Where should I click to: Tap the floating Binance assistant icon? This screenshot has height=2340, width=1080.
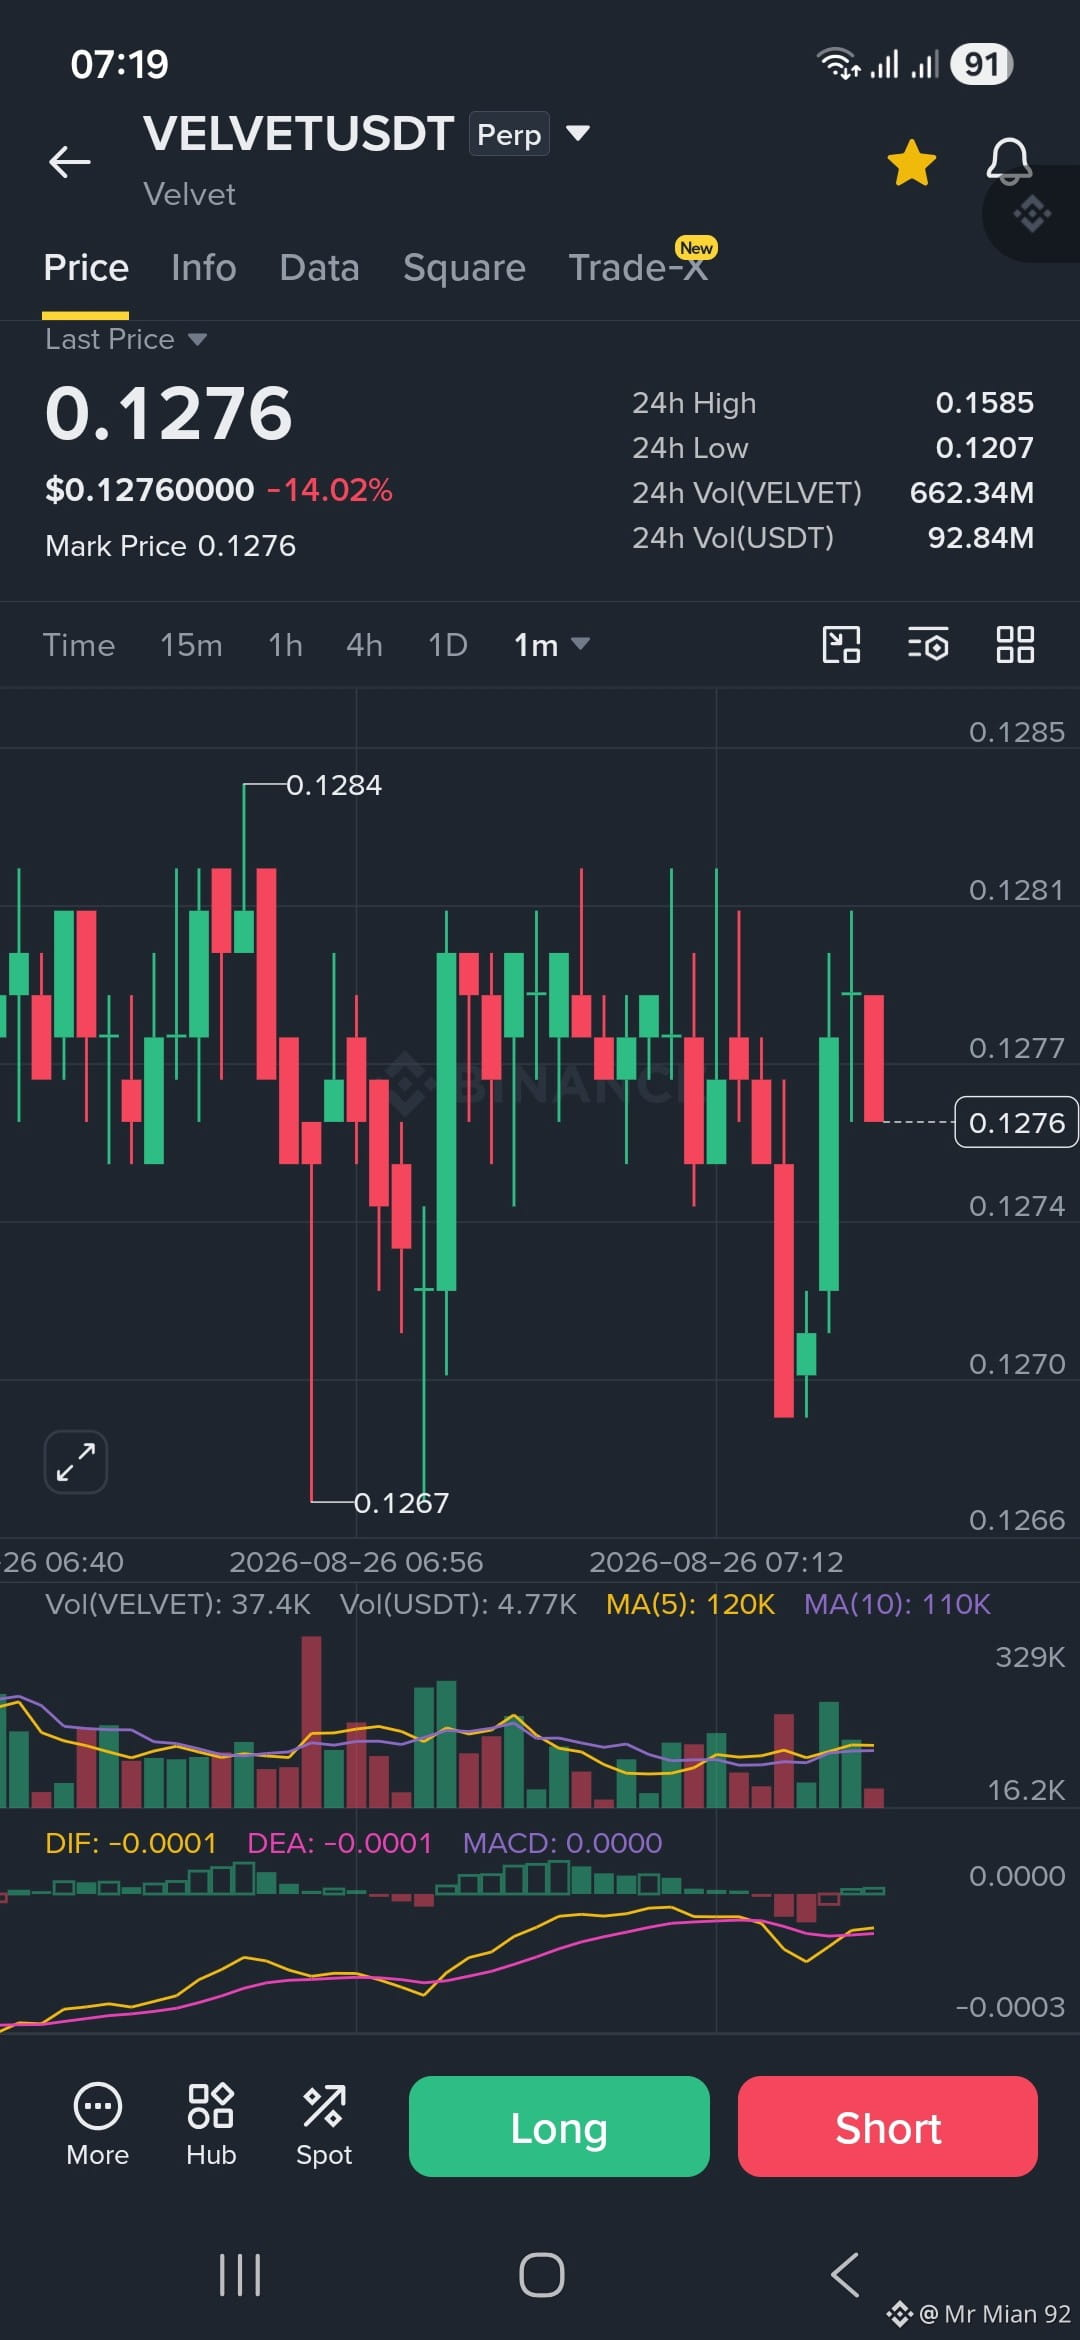pos(1033,213)
